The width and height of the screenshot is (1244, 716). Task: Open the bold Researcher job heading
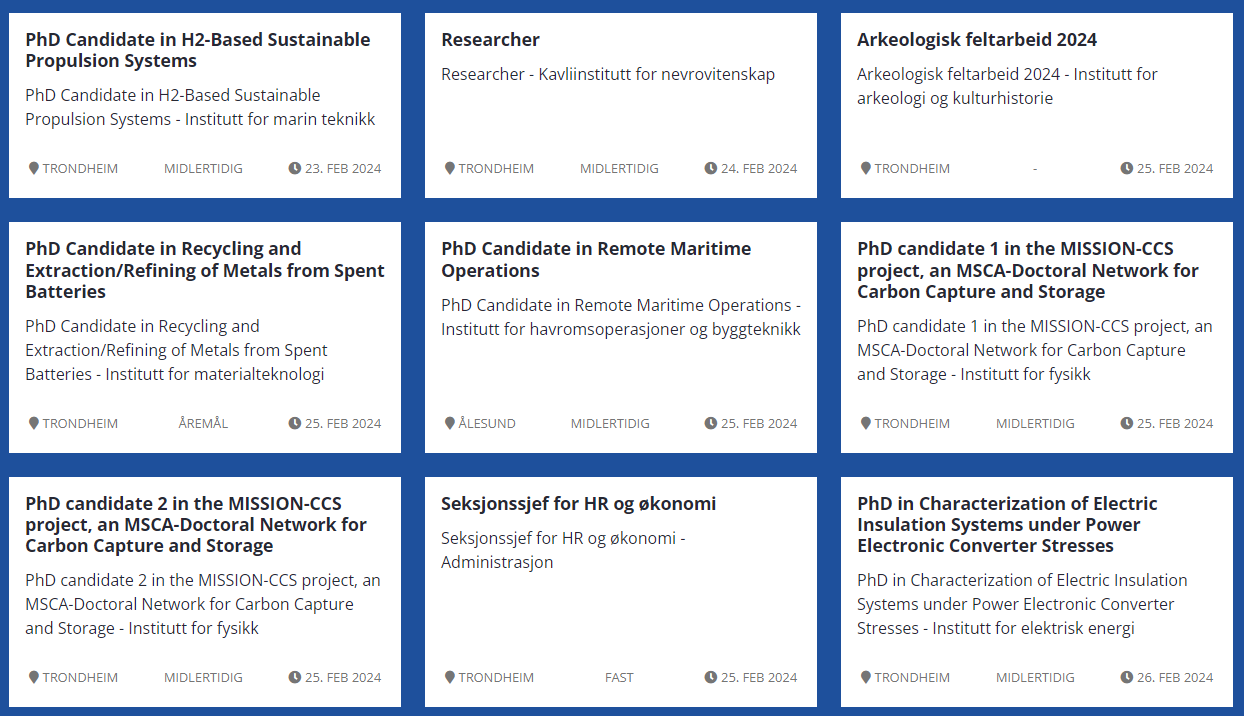(x=490, y=40)
